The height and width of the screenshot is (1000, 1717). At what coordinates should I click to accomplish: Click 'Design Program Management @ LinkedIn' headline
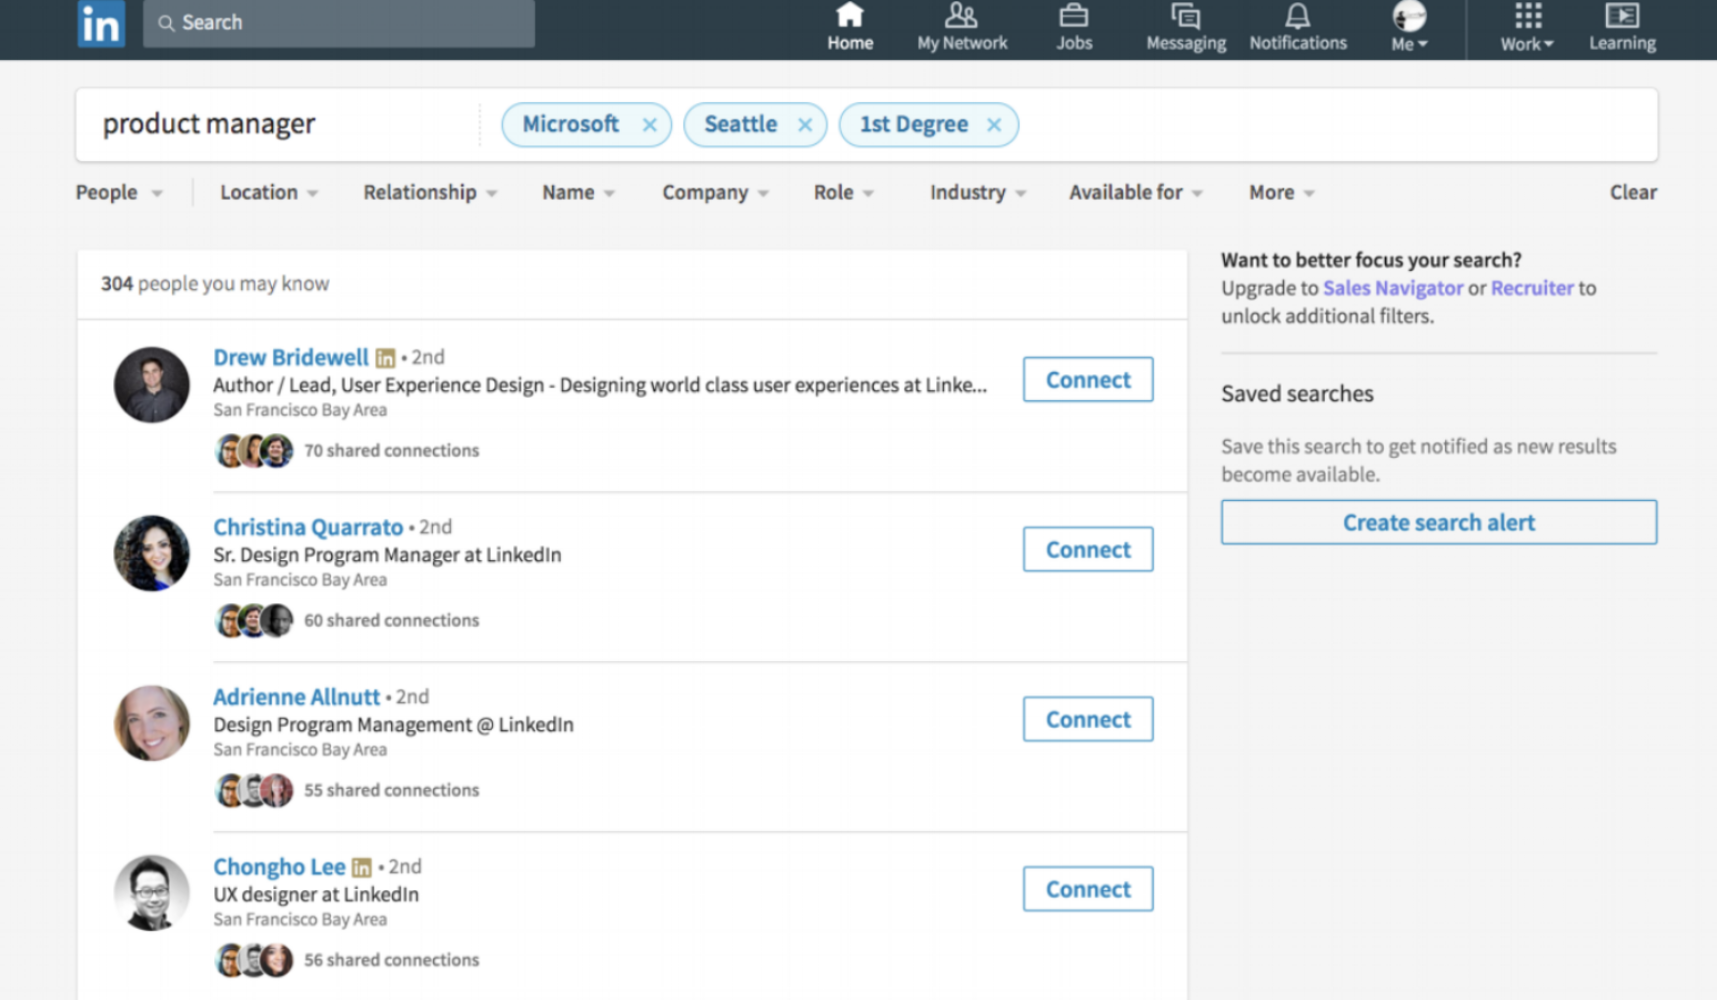[x=393, y=725]
